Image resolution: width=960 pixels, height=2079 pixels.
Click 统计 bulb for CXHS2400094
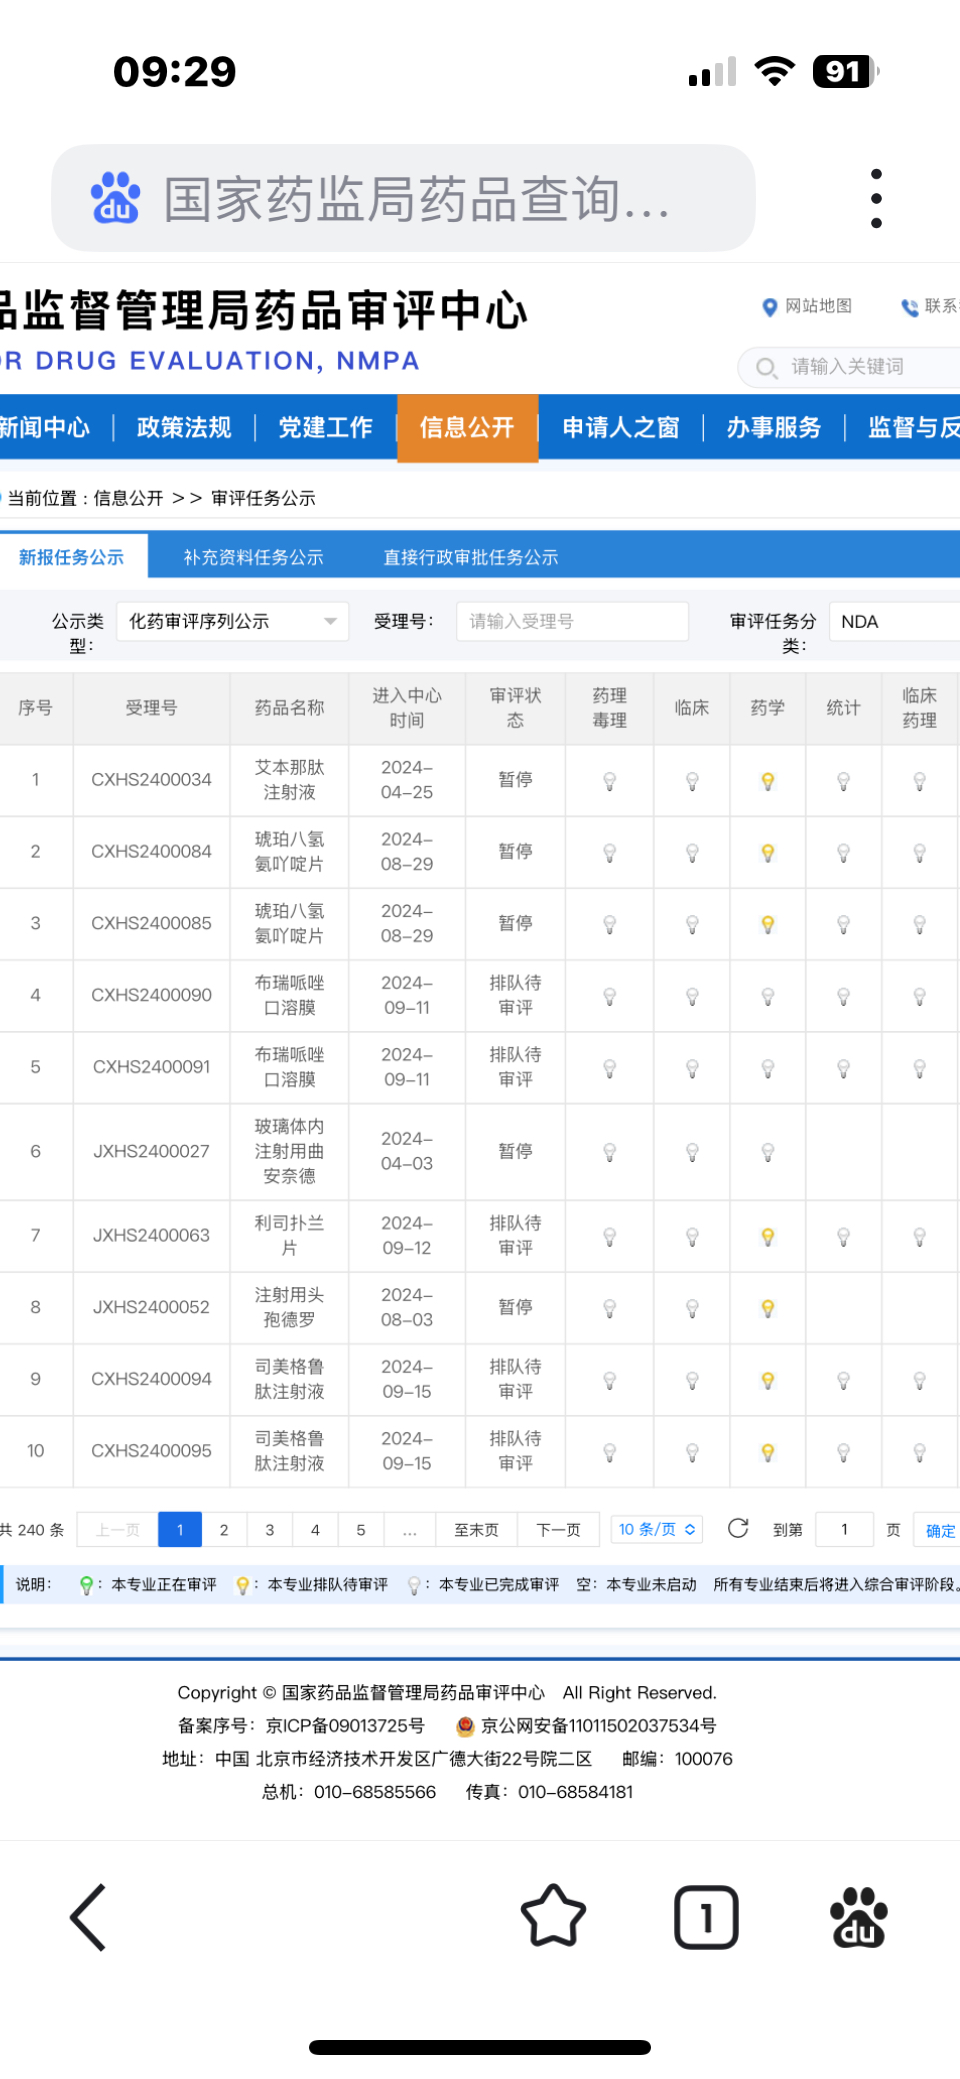point(844,1381)
